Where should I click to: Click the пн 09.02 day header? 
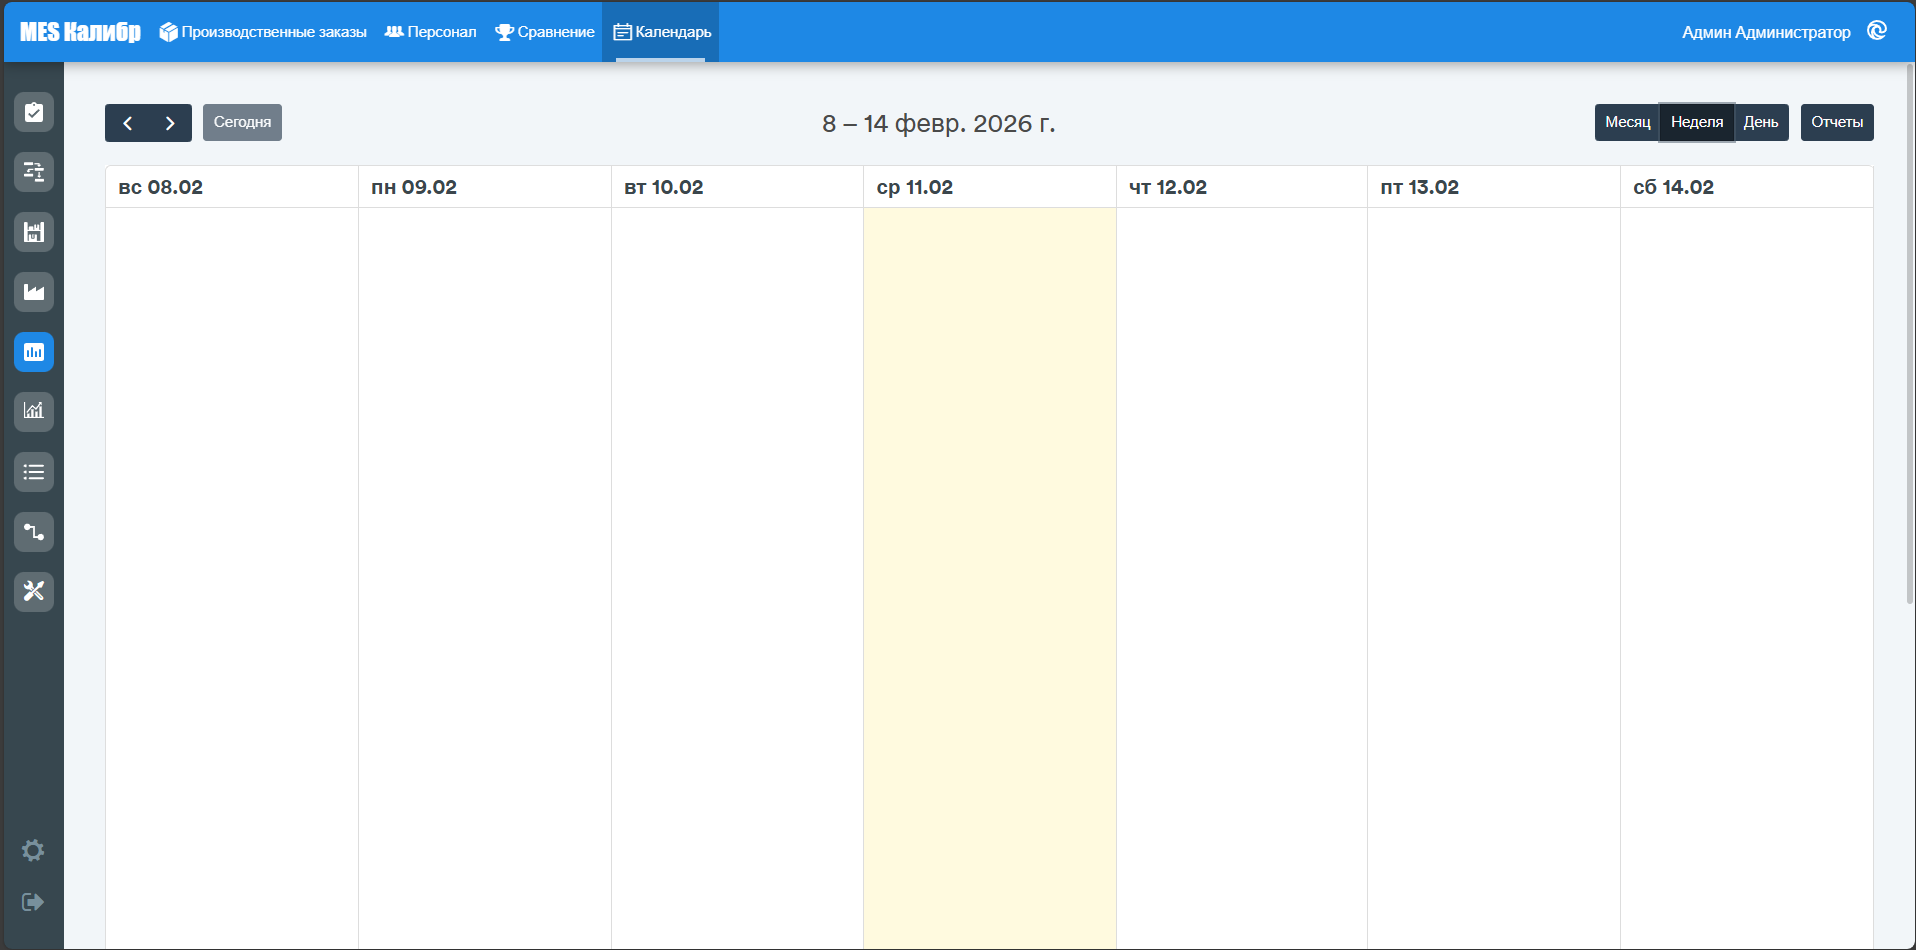point(485,187)
